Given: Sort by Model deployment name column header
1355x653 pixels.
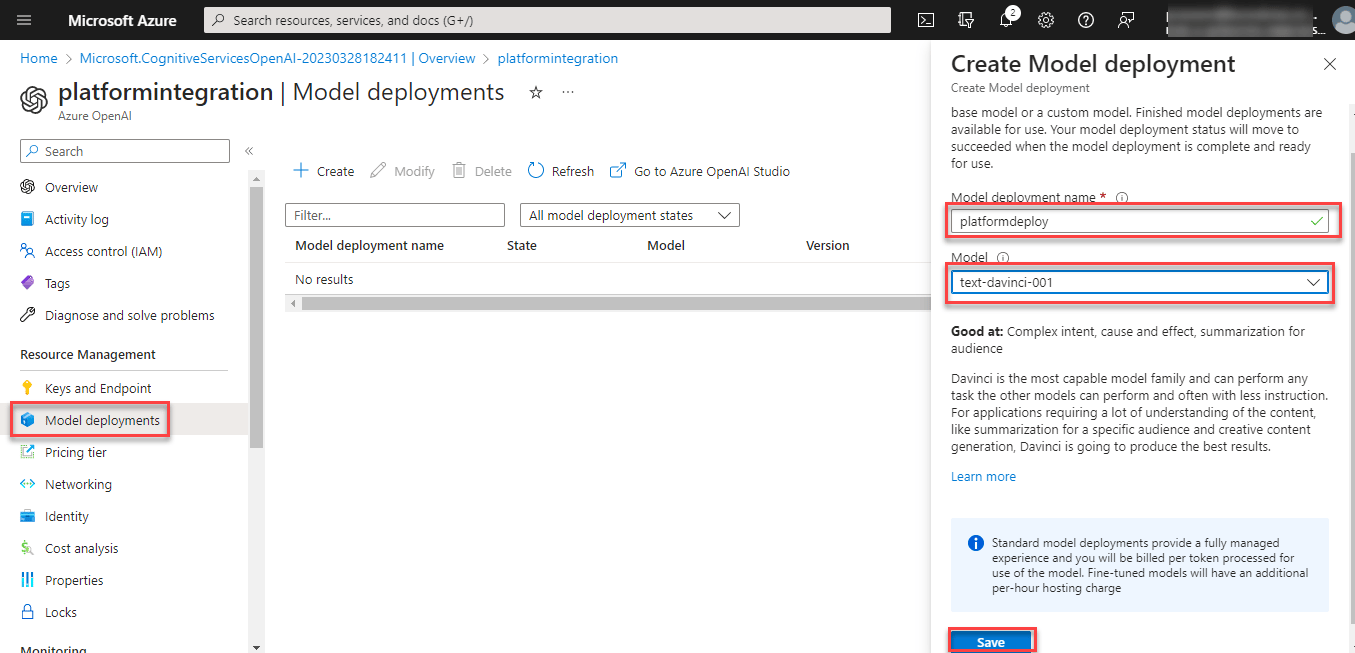Looking at the screenshot, I should coord(369,245).
